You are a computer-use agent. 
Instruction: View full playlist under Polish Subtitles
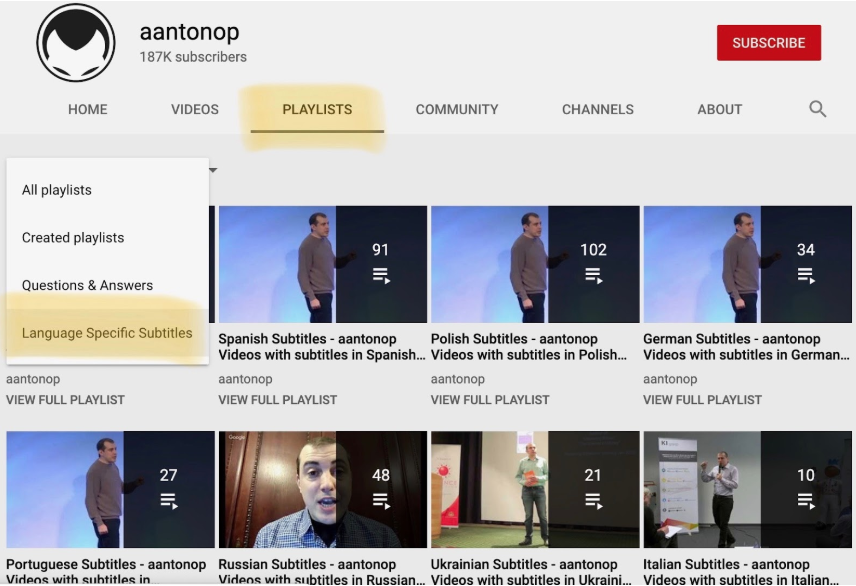490,400
